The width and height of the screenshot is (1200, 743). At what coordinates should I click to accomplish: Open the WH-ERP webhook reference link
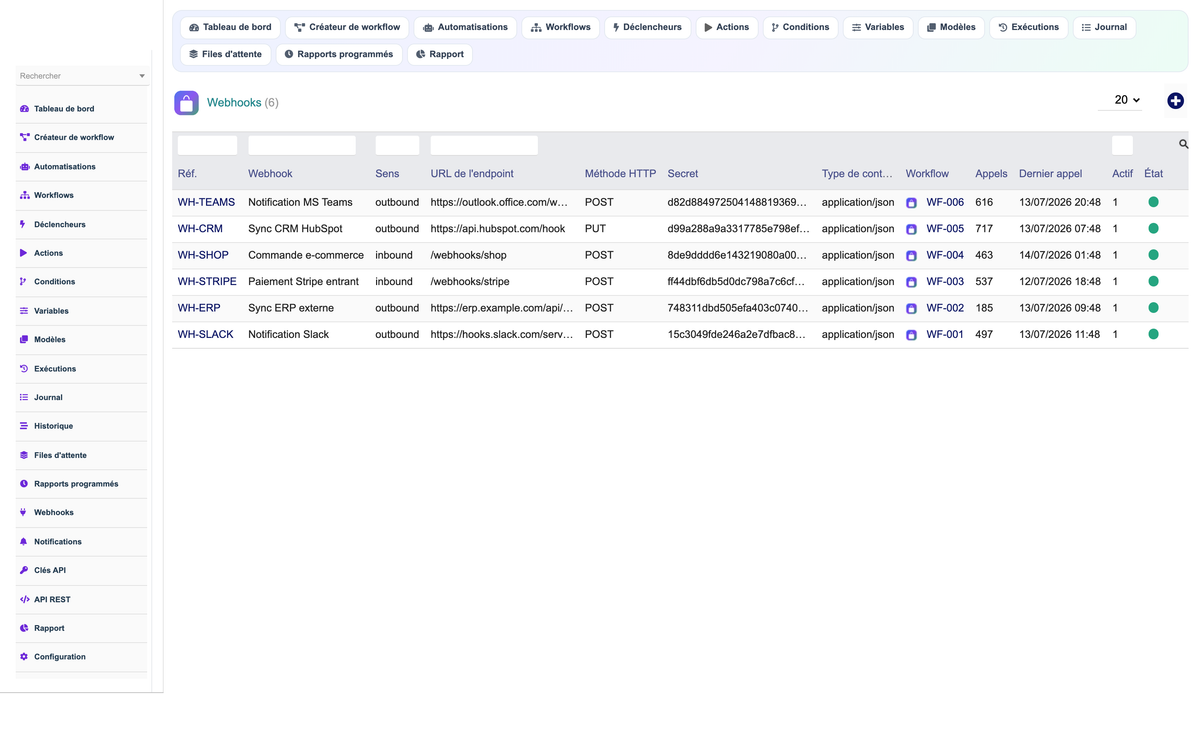(199, 308)
